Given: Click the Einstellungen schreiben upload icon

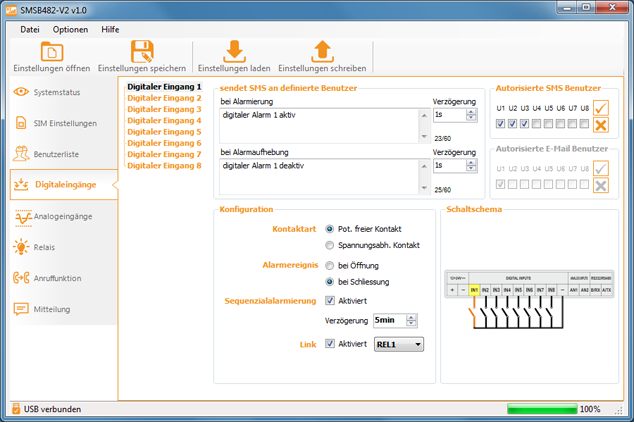Looking at the screenshot, I should [x=321, y=52].
